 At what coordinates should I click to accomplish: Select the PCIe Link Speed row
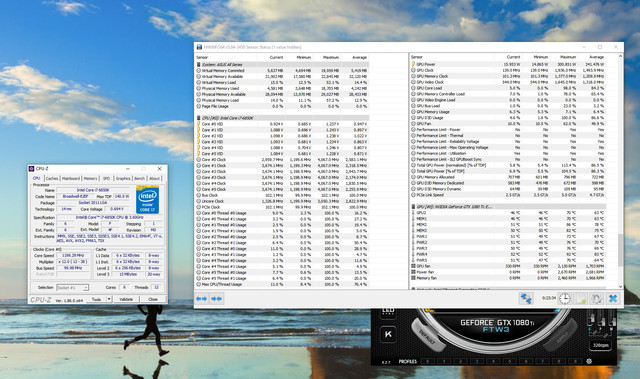coord(508,195)
